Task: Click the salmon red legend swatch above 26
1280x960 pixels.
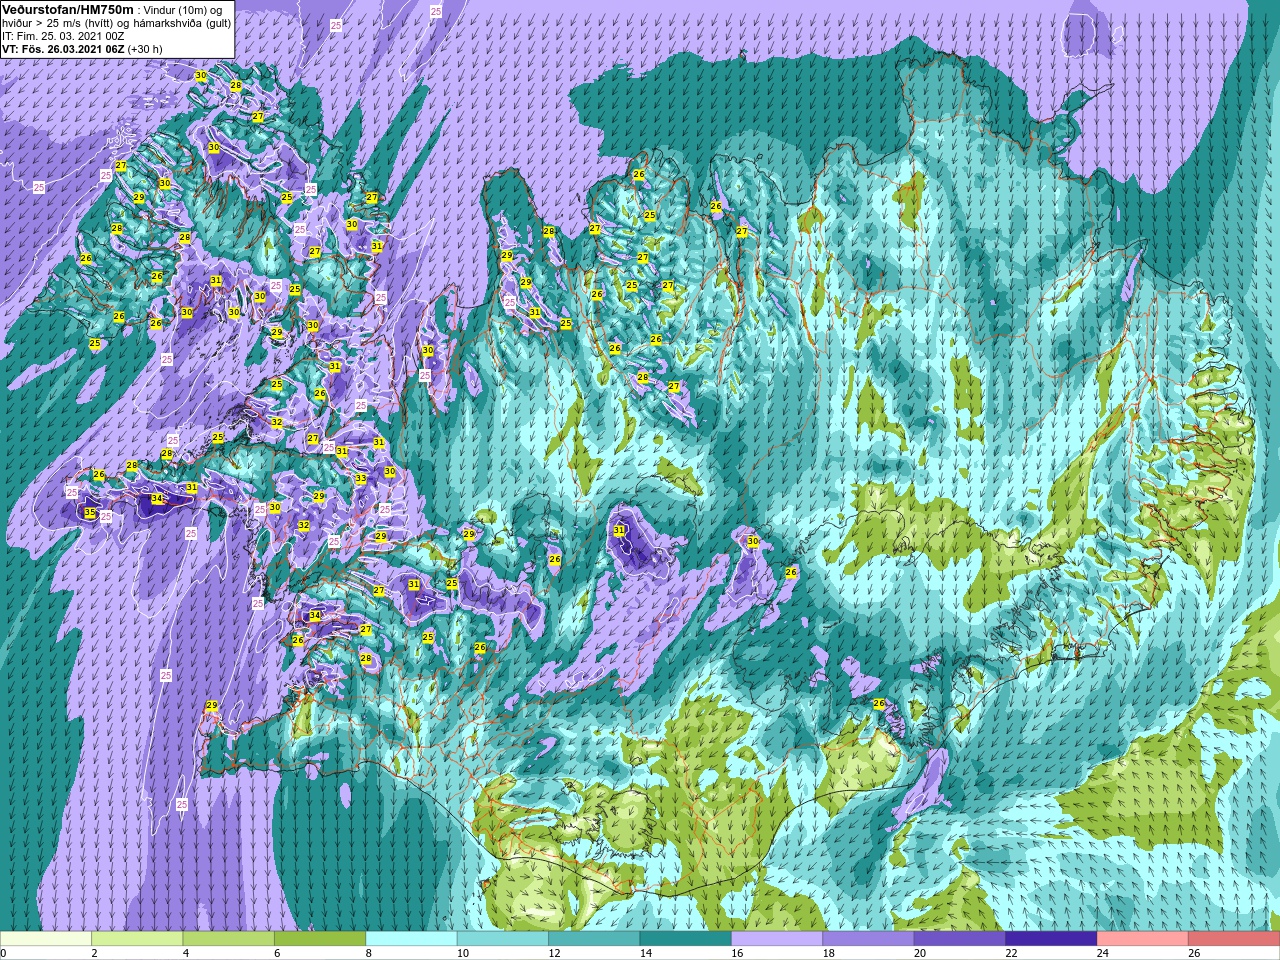Action: point(1234,939)
